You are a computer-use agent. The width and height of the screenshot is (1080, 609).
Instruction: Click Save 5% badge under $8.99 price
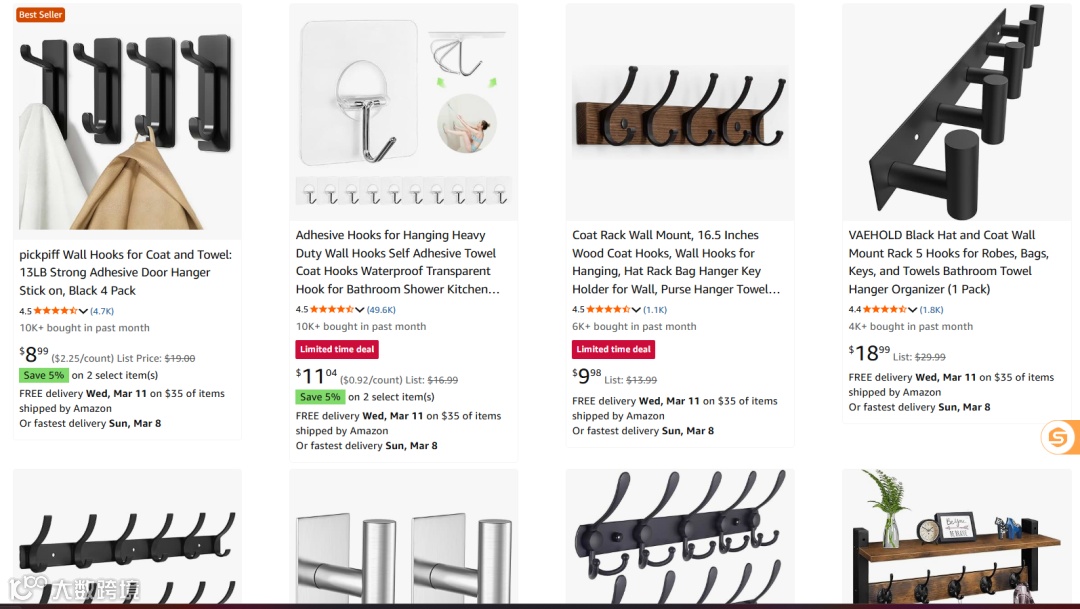43,375
